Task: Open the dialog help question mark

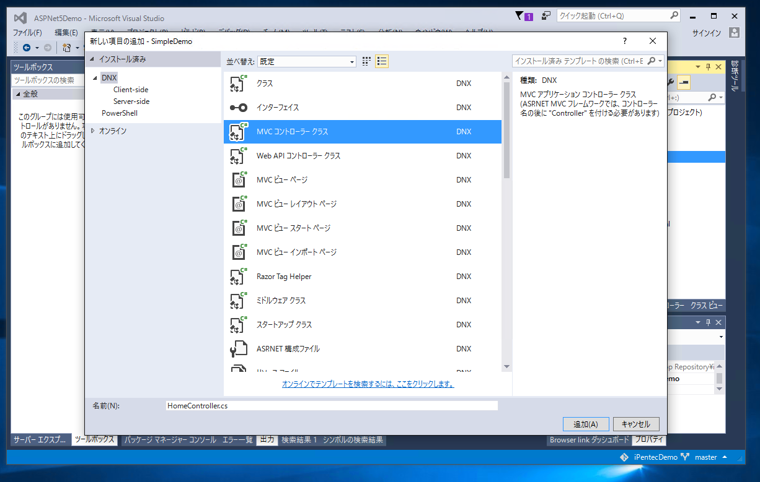Action: point(625,41)
